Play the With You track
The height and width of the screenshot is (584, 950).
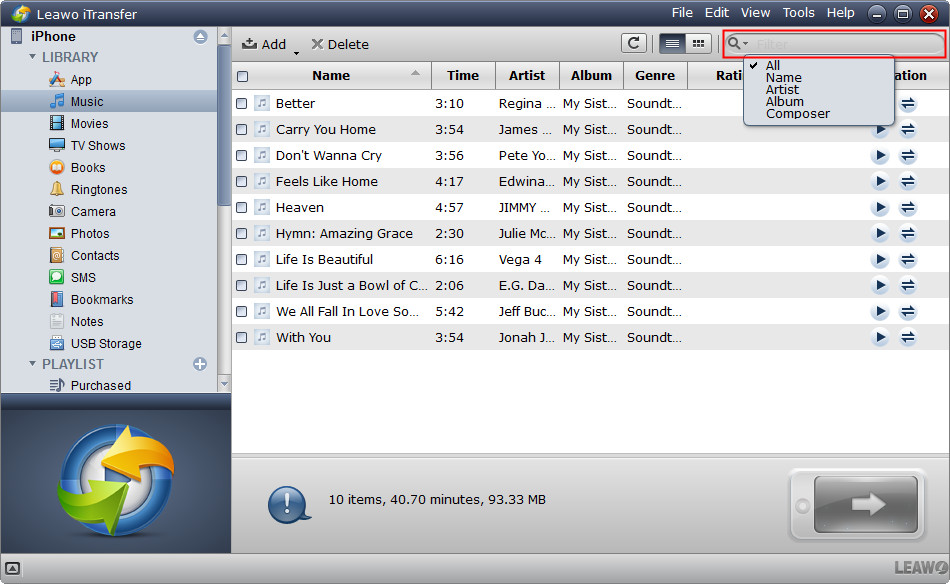click(880, 337)
